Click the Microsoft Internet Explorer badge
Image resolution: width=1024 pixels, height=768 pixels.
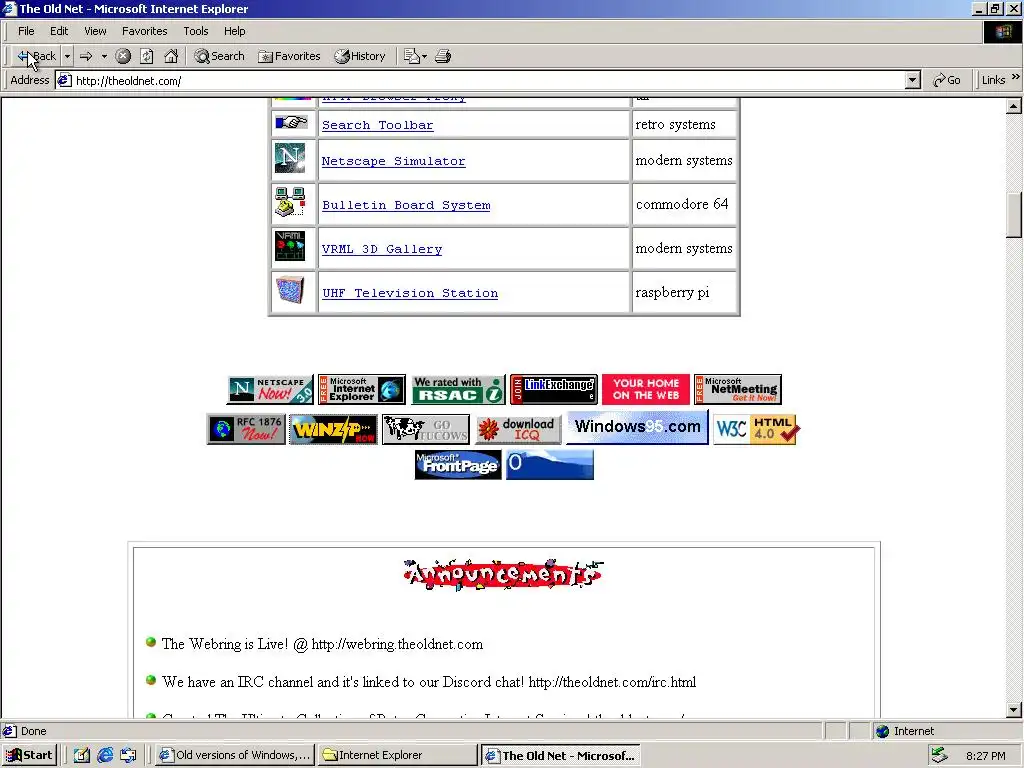362,390
